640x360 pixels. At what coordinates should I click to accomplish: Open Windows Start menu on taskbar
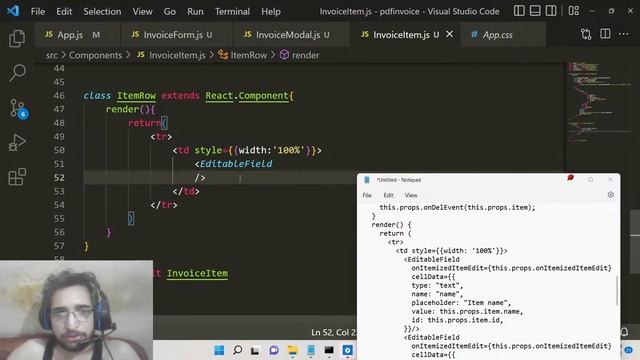(219, 350)
